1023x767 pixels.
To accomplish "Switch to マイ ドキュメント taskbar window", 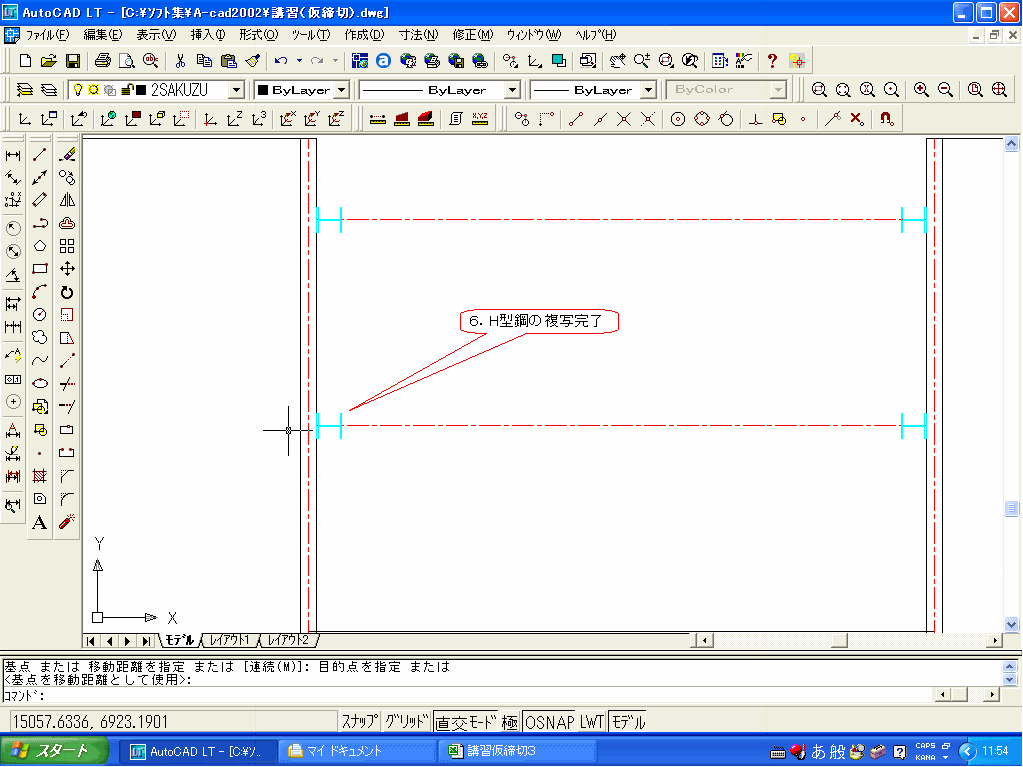I will (357, 751).
